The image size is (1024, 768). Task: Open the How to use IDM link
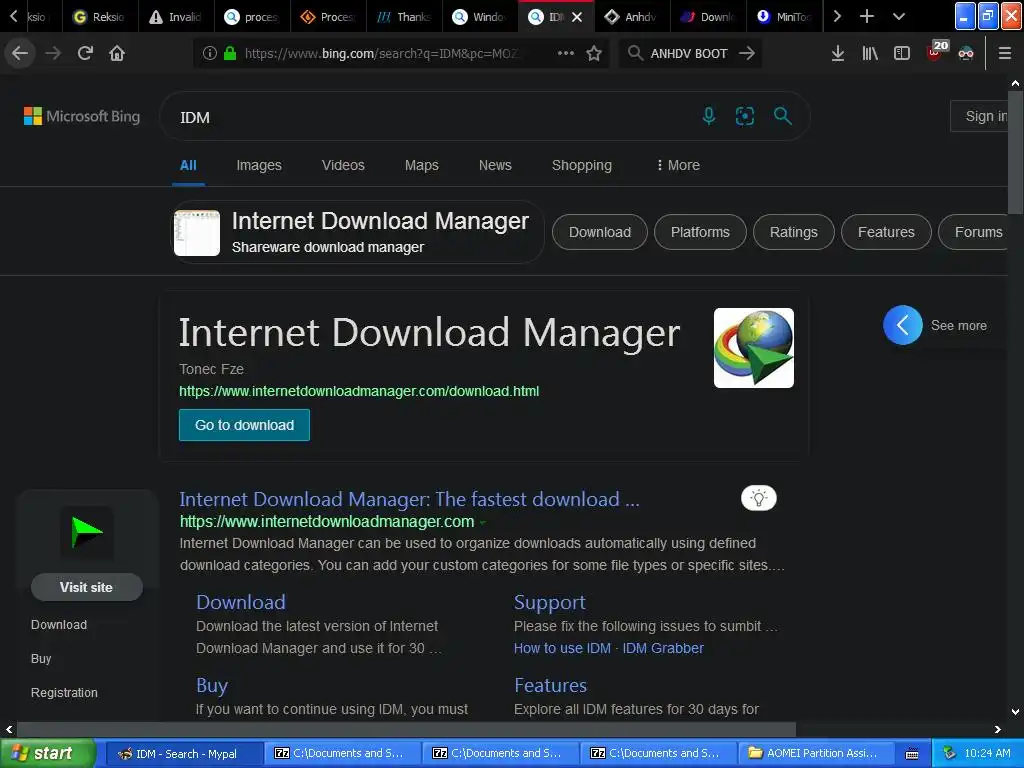(562, 648)
